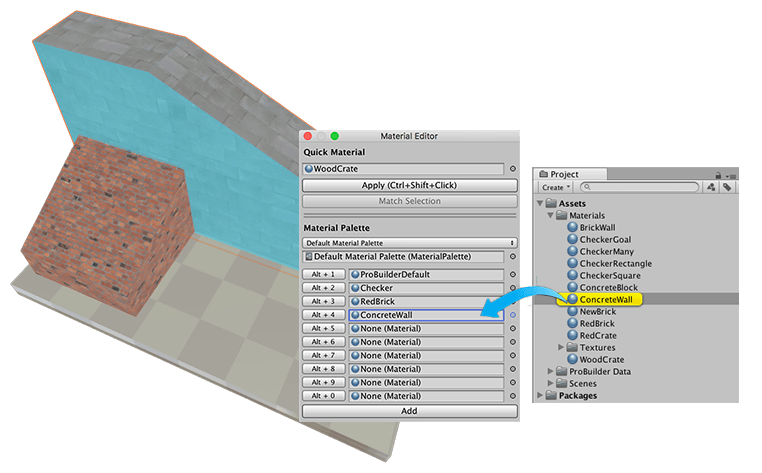Open object picker for Alt + 0 slot
Screen dimensions: 762x473
(513, 396)
